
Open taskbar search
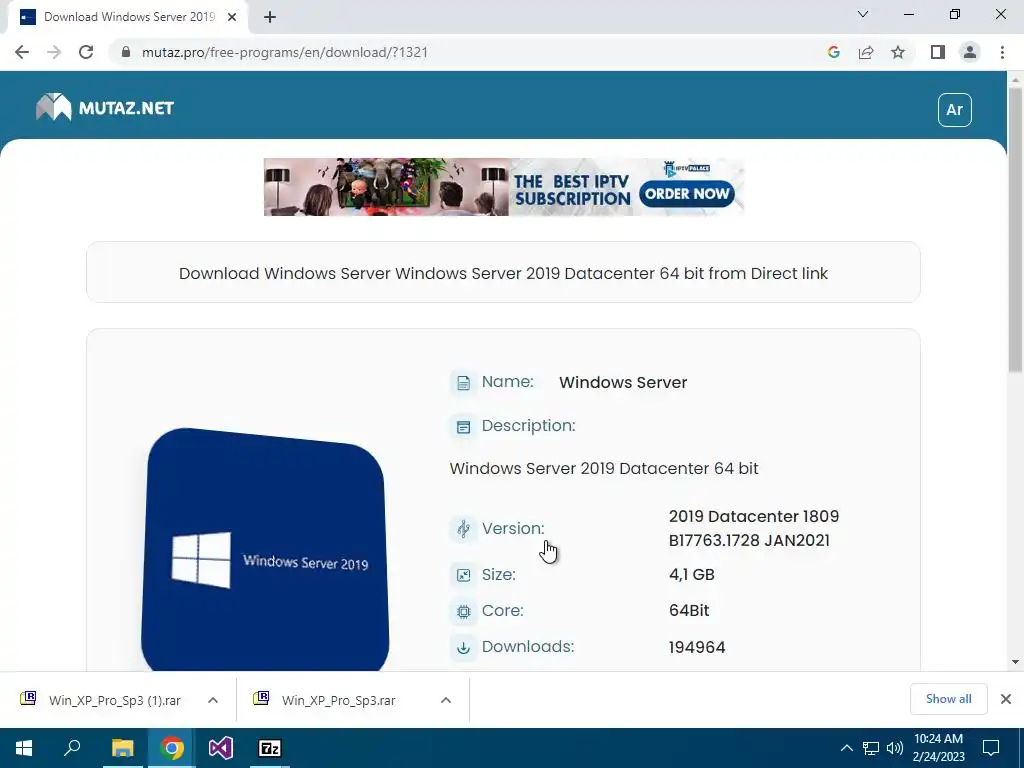[72, 748]
